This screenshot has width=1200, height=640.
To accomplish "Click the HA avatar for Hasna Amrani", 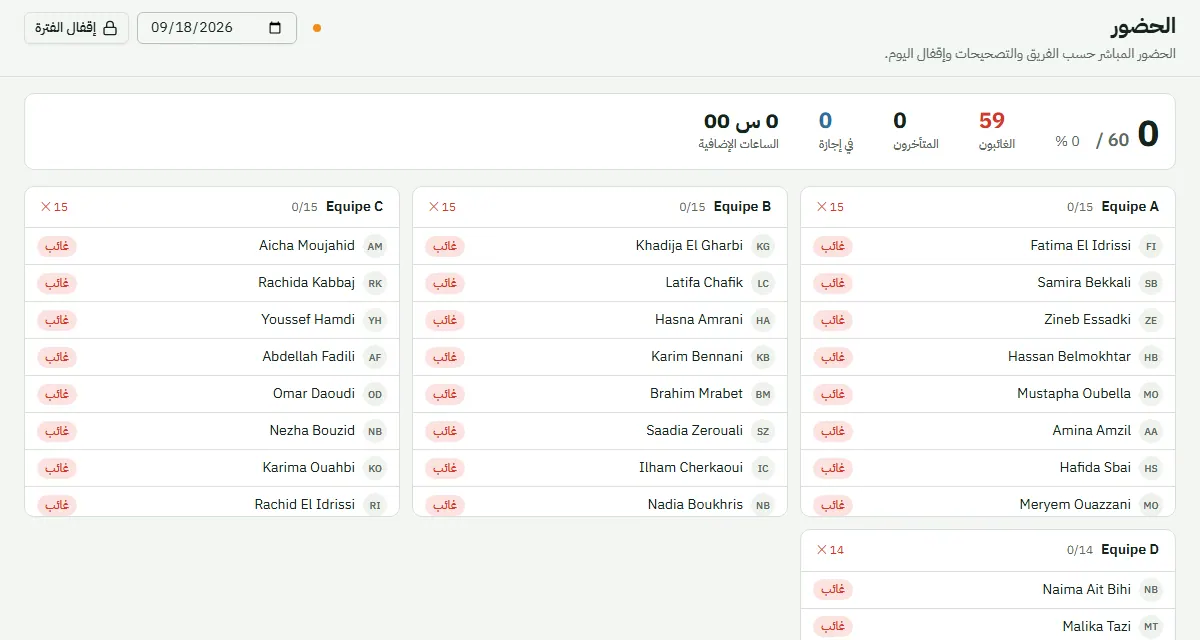I will pos(763,320).
